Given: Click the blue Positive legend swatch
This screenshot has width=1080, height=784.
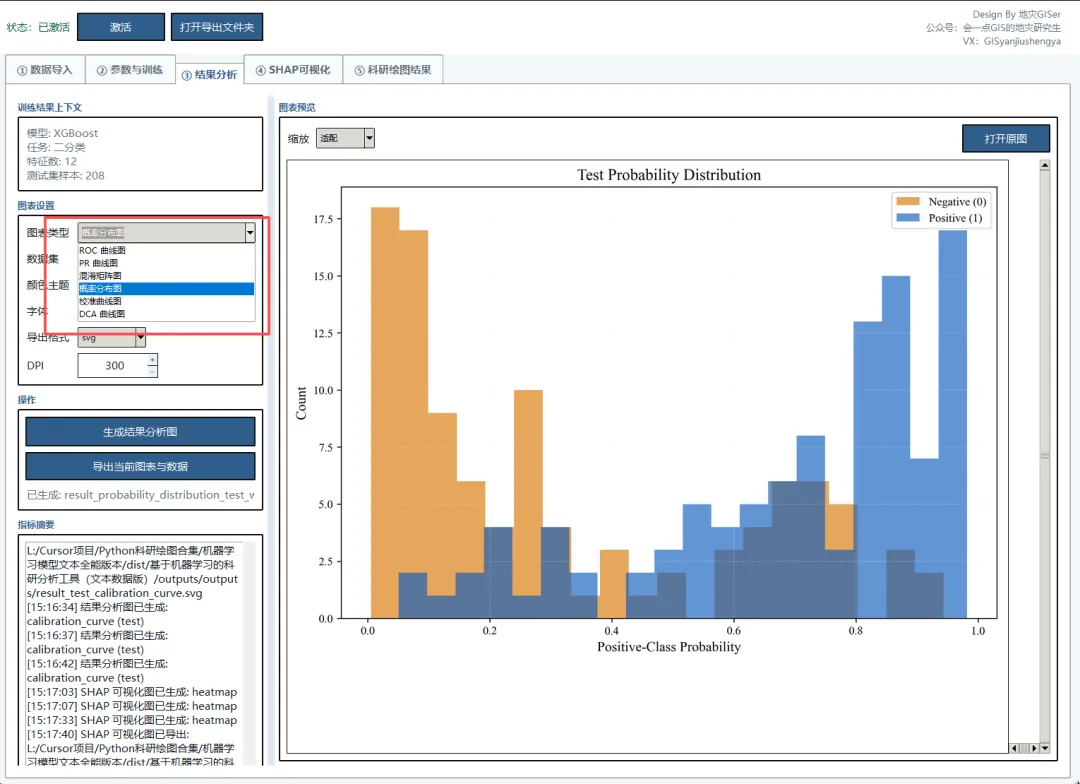Looking at the screenshot, I should 908,218.
